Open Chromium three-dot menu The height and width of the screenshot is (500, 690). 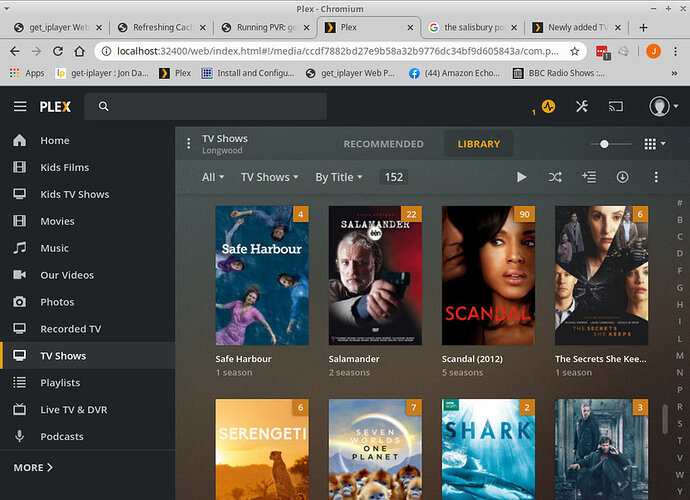click(x=675, y=51)
